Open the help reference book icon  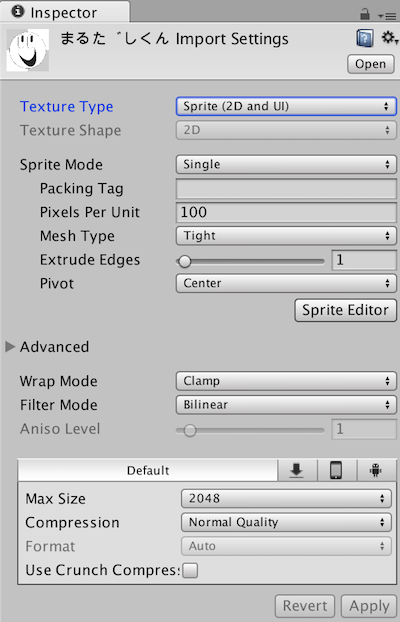365,39
